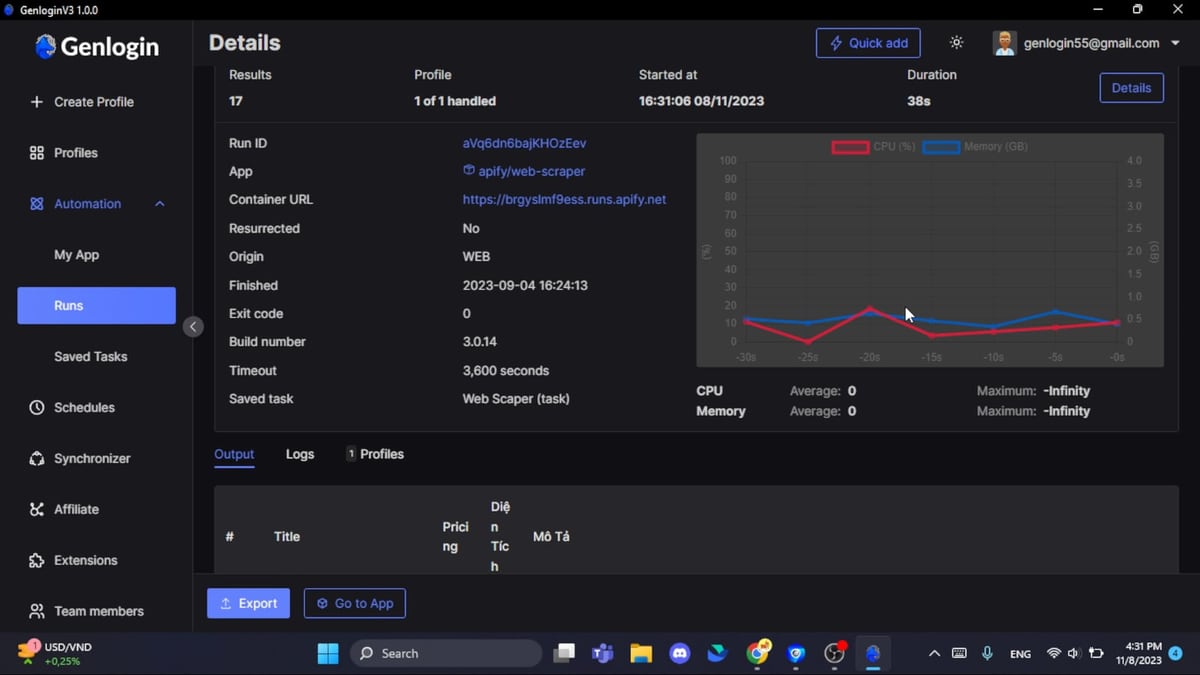Click the Extensions puzzle icon
Image resolution: width=1200 pixels, height=675 pixels.
click(37, 561)
